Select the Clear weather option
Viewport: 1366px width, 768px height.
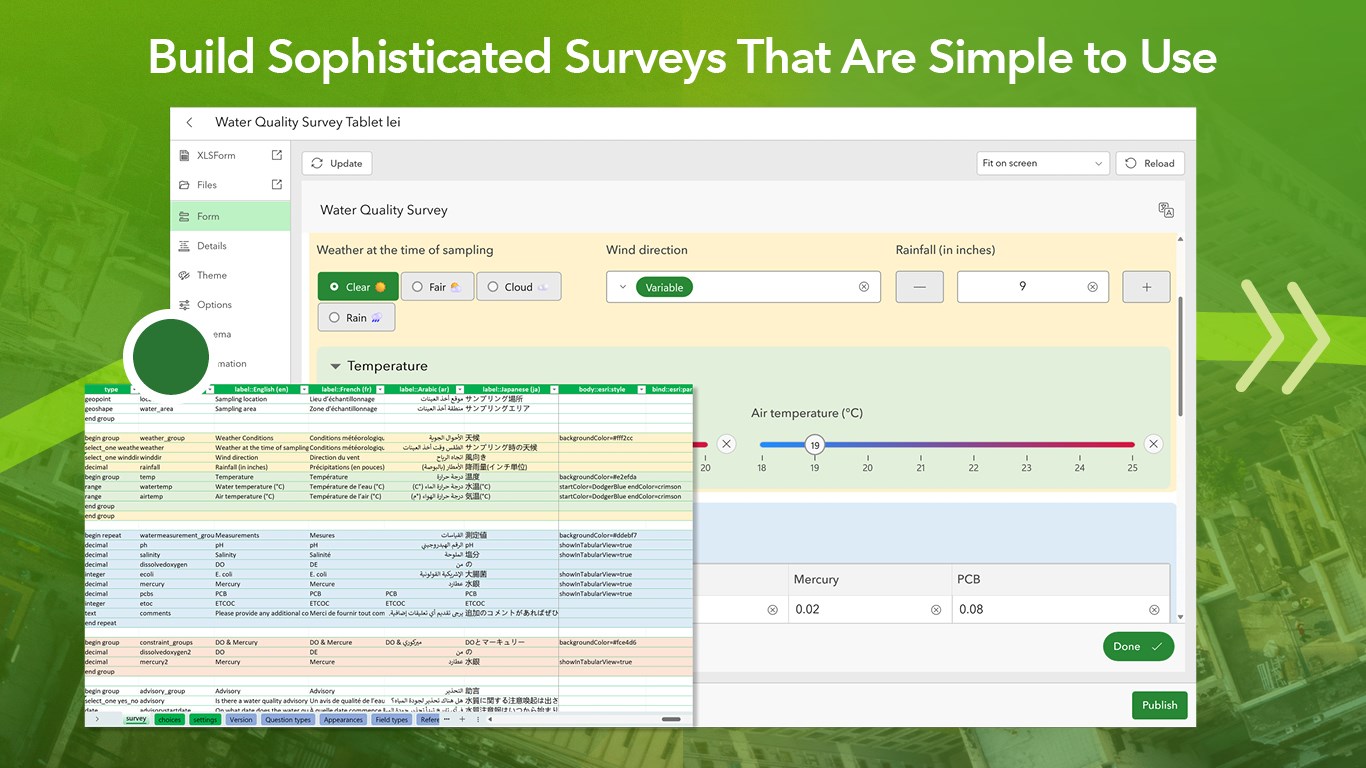(358, 287)
